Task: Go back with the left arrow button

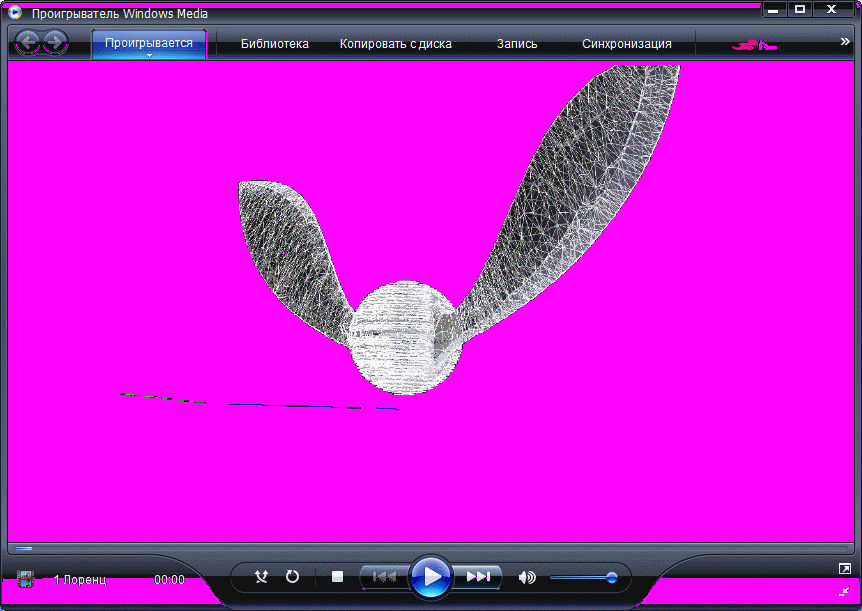Action: tap(27, 42)
